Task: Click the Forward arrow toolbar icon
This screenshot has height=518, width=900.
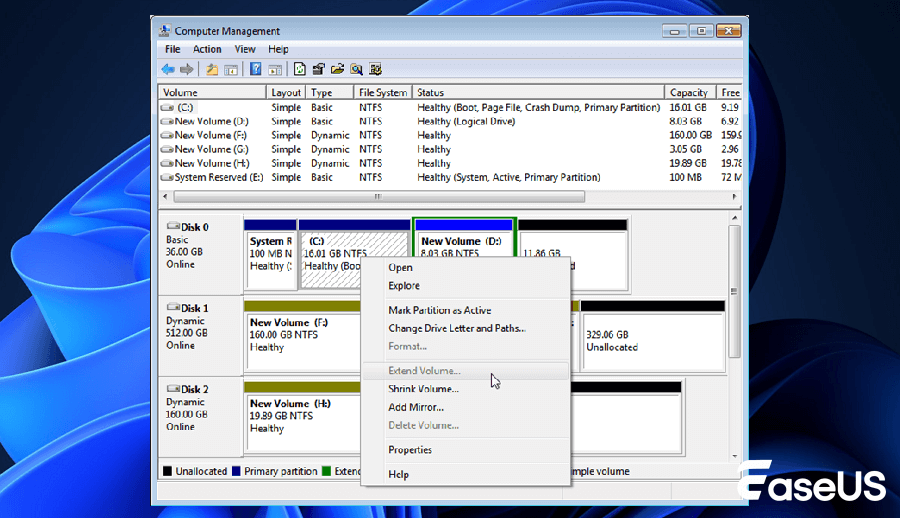Action: pyautogui.click(x=186, y=69)
